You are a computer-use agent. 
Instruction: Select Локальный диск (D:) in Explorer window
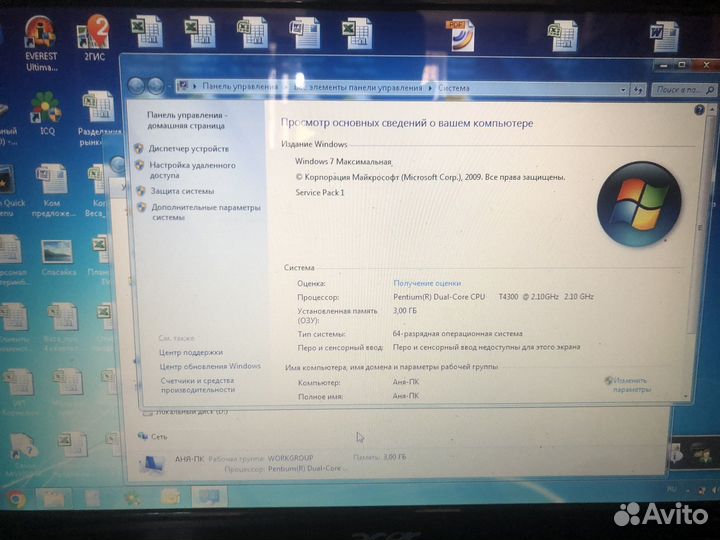click(x=186, y=412)
